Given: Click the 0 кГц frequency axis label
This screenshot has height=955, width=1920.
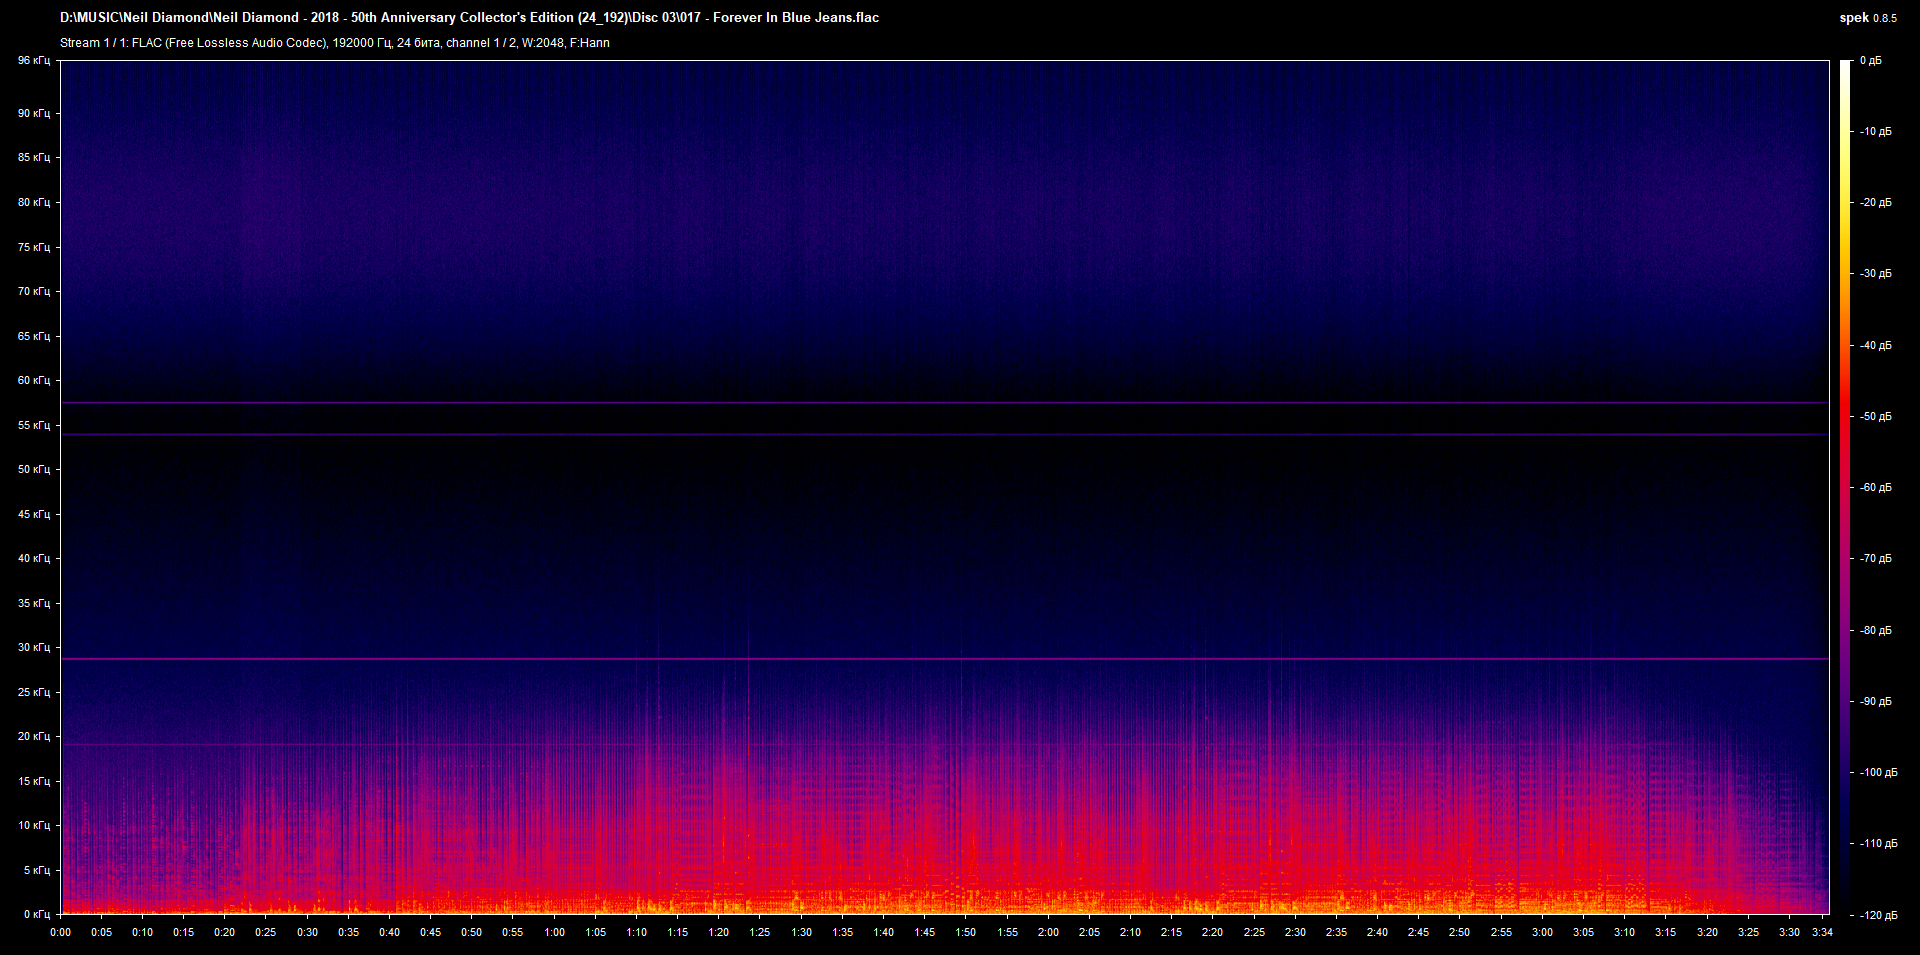Looking at the screenshot, I should click(36, 914).
